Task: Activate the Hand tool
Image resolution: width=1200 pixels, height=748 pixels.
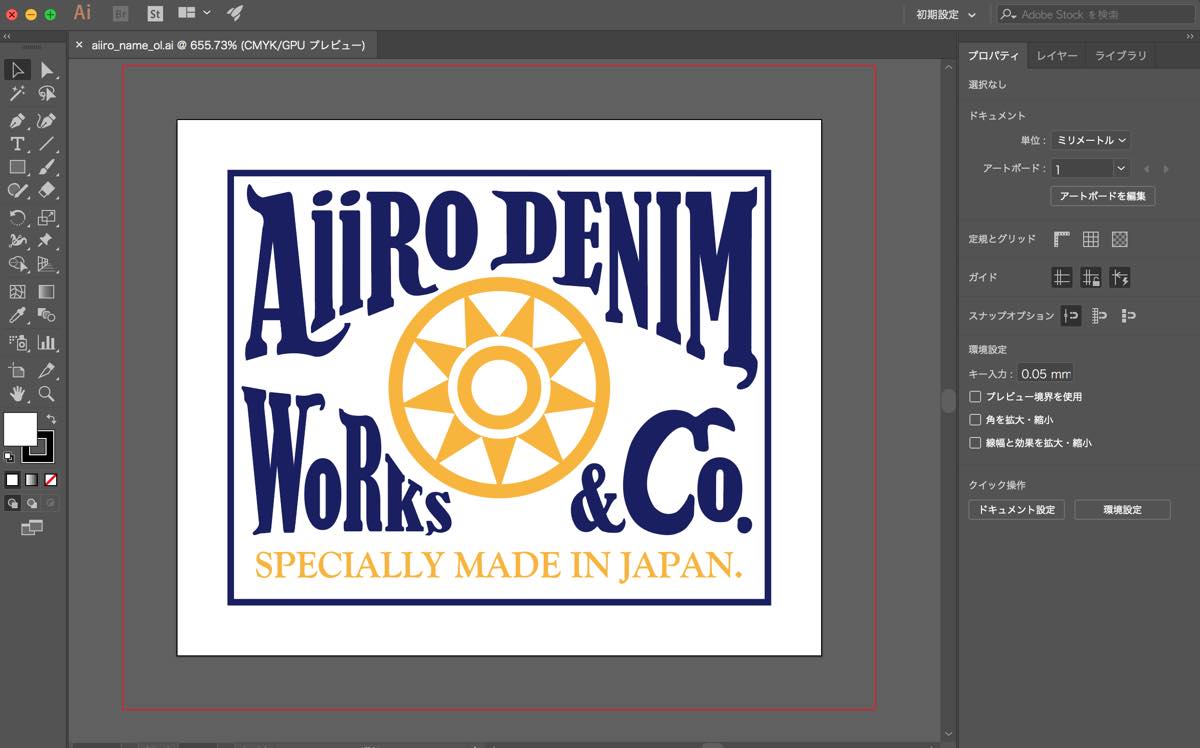Action: [17, 394]
